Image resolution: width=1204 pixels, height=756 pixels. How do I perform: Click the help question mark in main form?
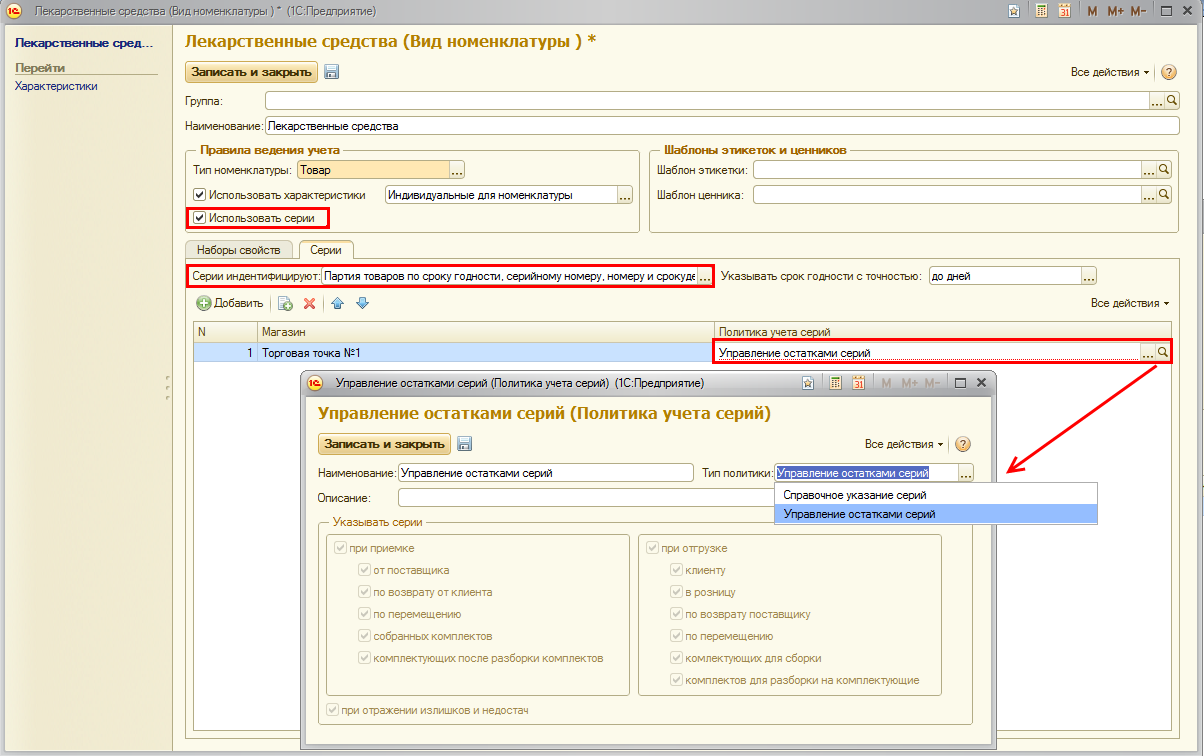(1168, 72)
